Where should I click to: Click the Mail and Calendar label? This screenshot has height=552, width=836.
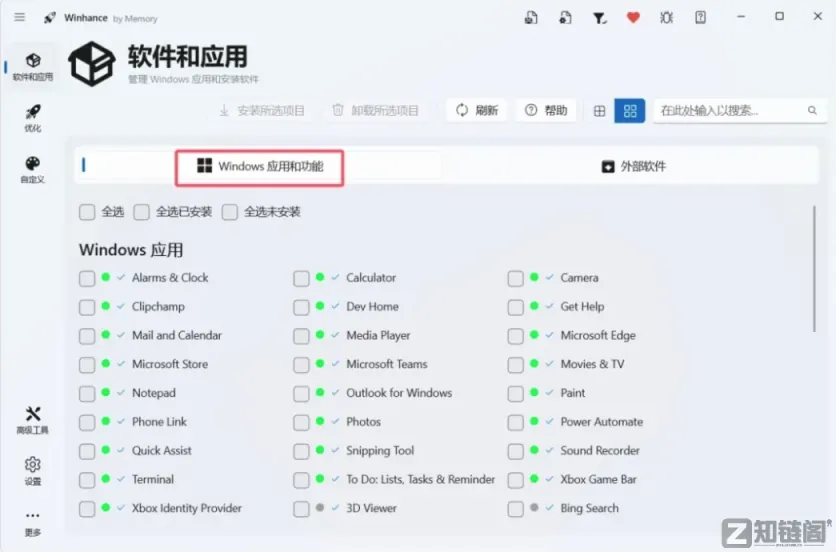tap(176, 335)
